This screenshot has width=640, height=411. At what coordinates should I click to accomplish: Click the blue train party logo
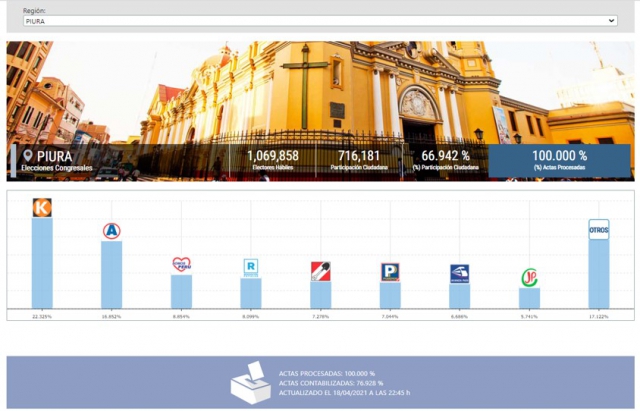[459, 274]
